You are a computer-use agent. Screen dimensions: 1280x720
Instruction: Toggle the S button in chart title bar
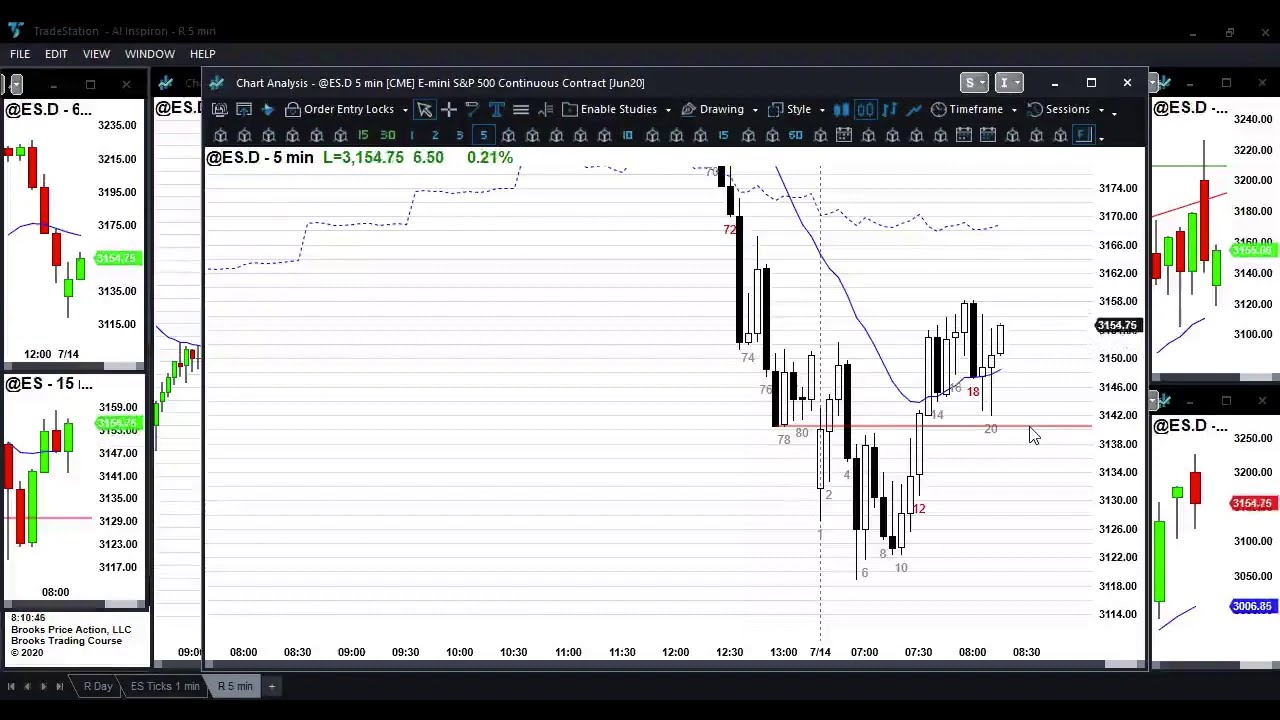(969, 83)
